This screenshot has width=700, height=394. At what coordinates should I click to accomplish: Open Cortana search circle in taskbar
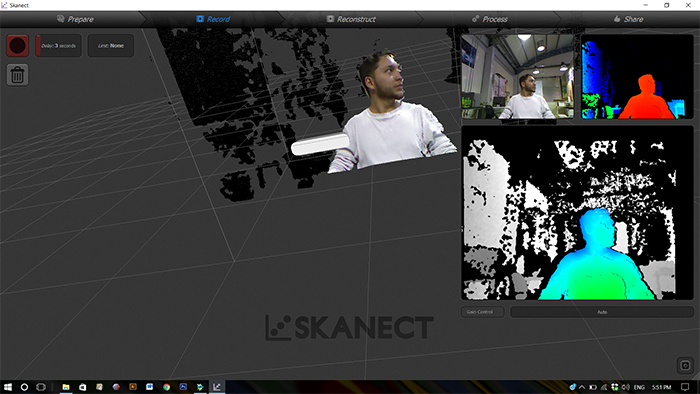click(25, 387)
